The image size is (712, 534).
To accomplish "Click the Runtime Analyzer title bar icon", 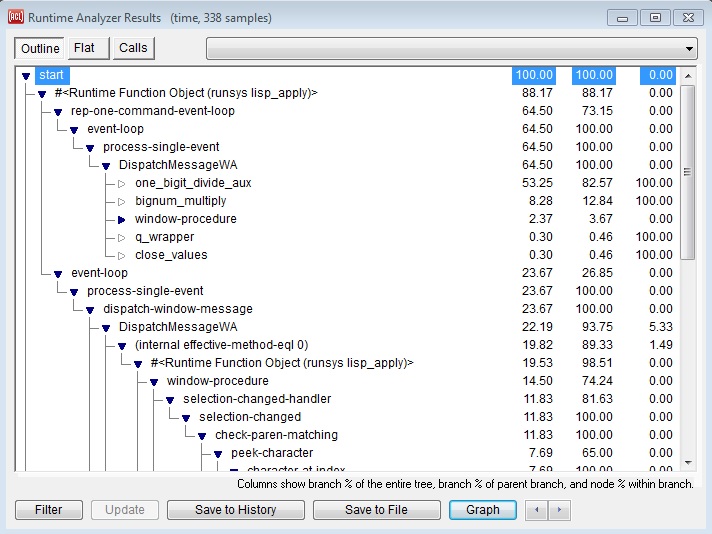I will point(15,17).
